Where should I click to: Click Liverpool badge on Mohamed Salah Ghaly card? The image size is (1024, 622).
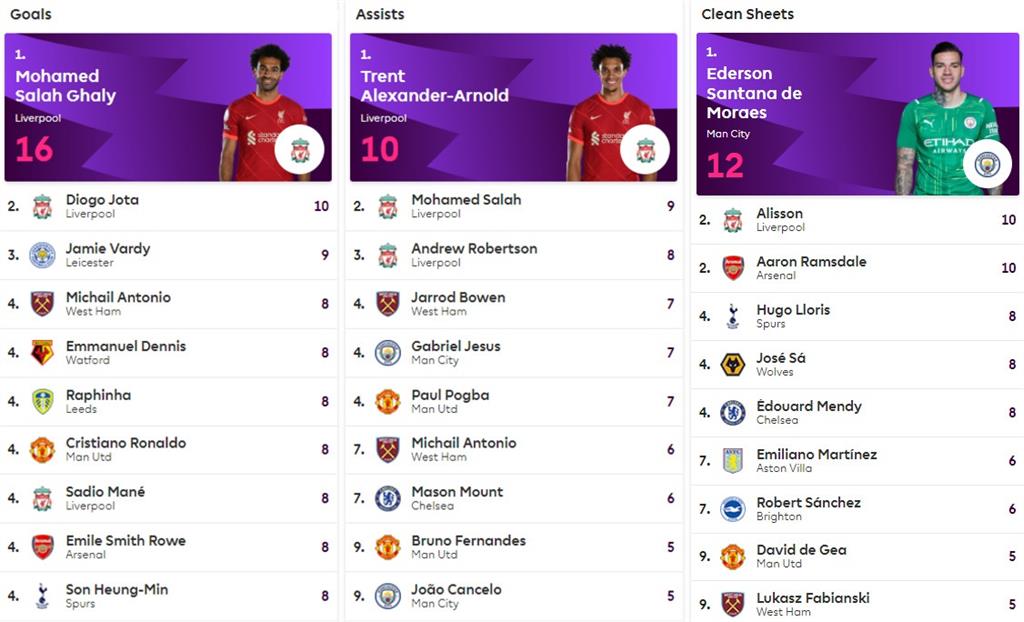pos(300,150)
